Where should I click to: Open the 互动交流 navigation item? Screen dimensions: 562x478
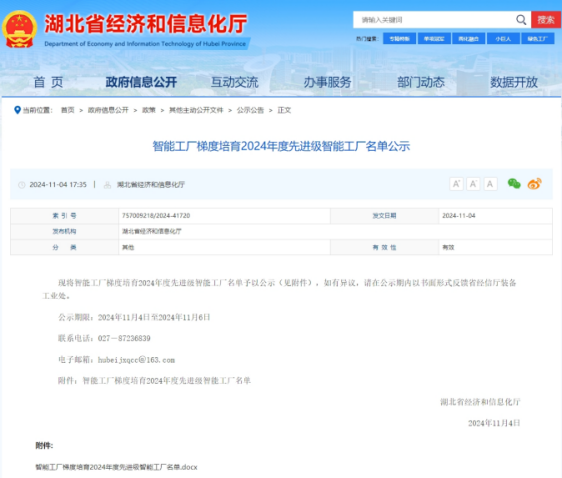(234, 82)
